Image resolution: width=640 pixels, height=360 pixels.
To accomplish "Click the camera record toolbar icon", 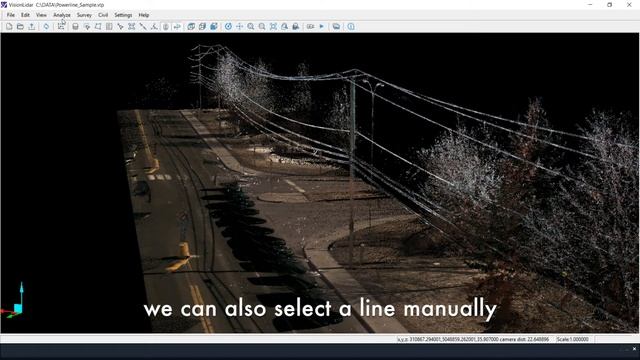I will coord(311,27).
